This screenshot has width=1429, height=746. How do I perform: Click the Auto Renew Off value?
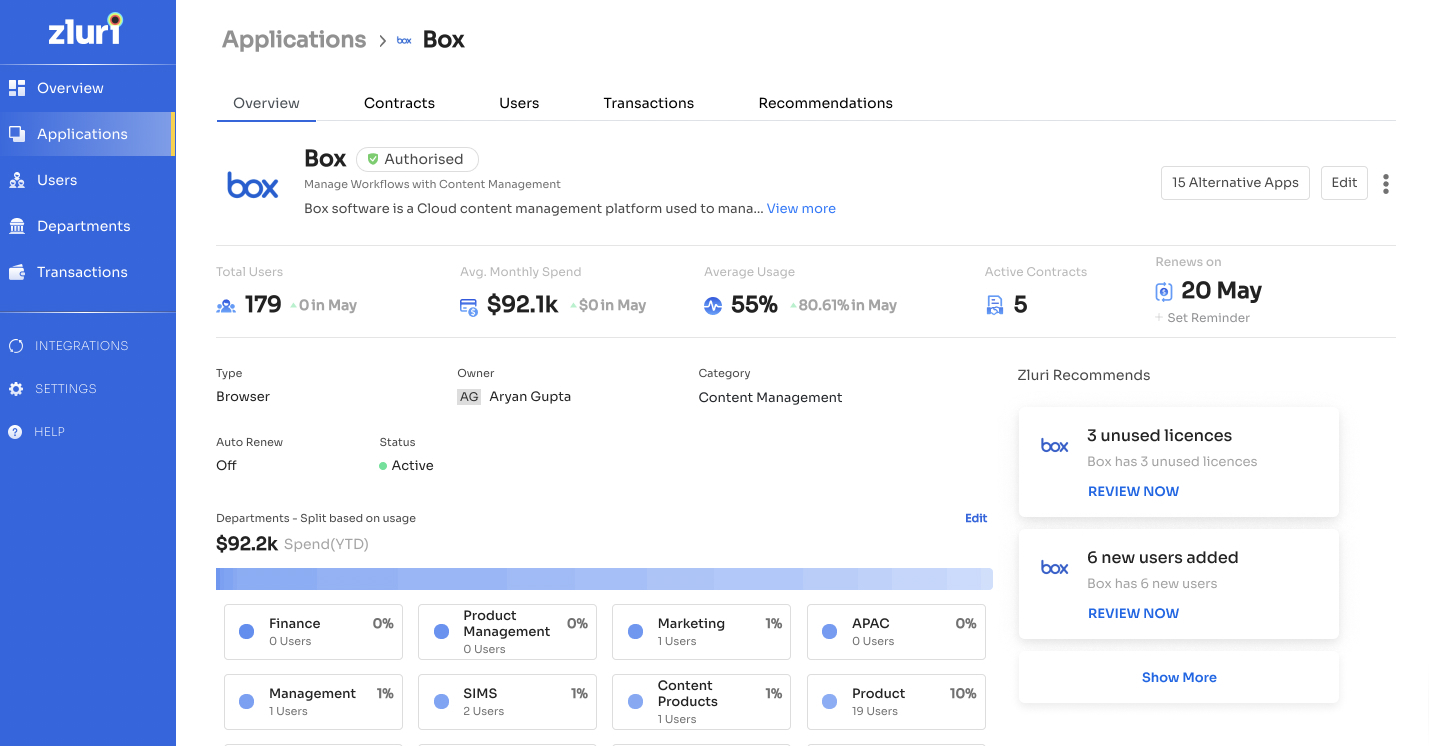tap(226, 466)
